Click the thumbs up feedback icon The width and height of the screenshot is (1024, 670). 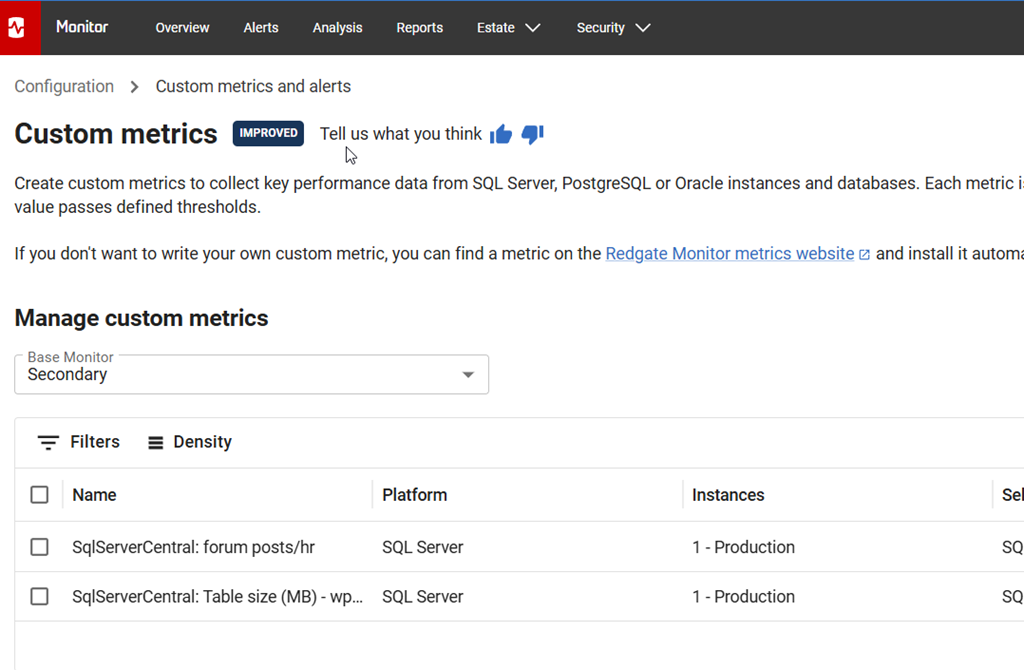click(501, 134)
